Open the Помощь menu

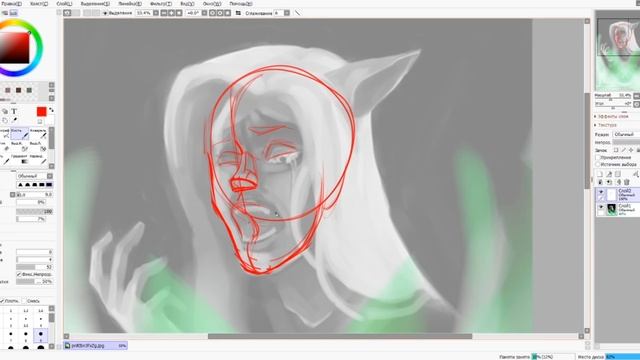pos(241,3)
